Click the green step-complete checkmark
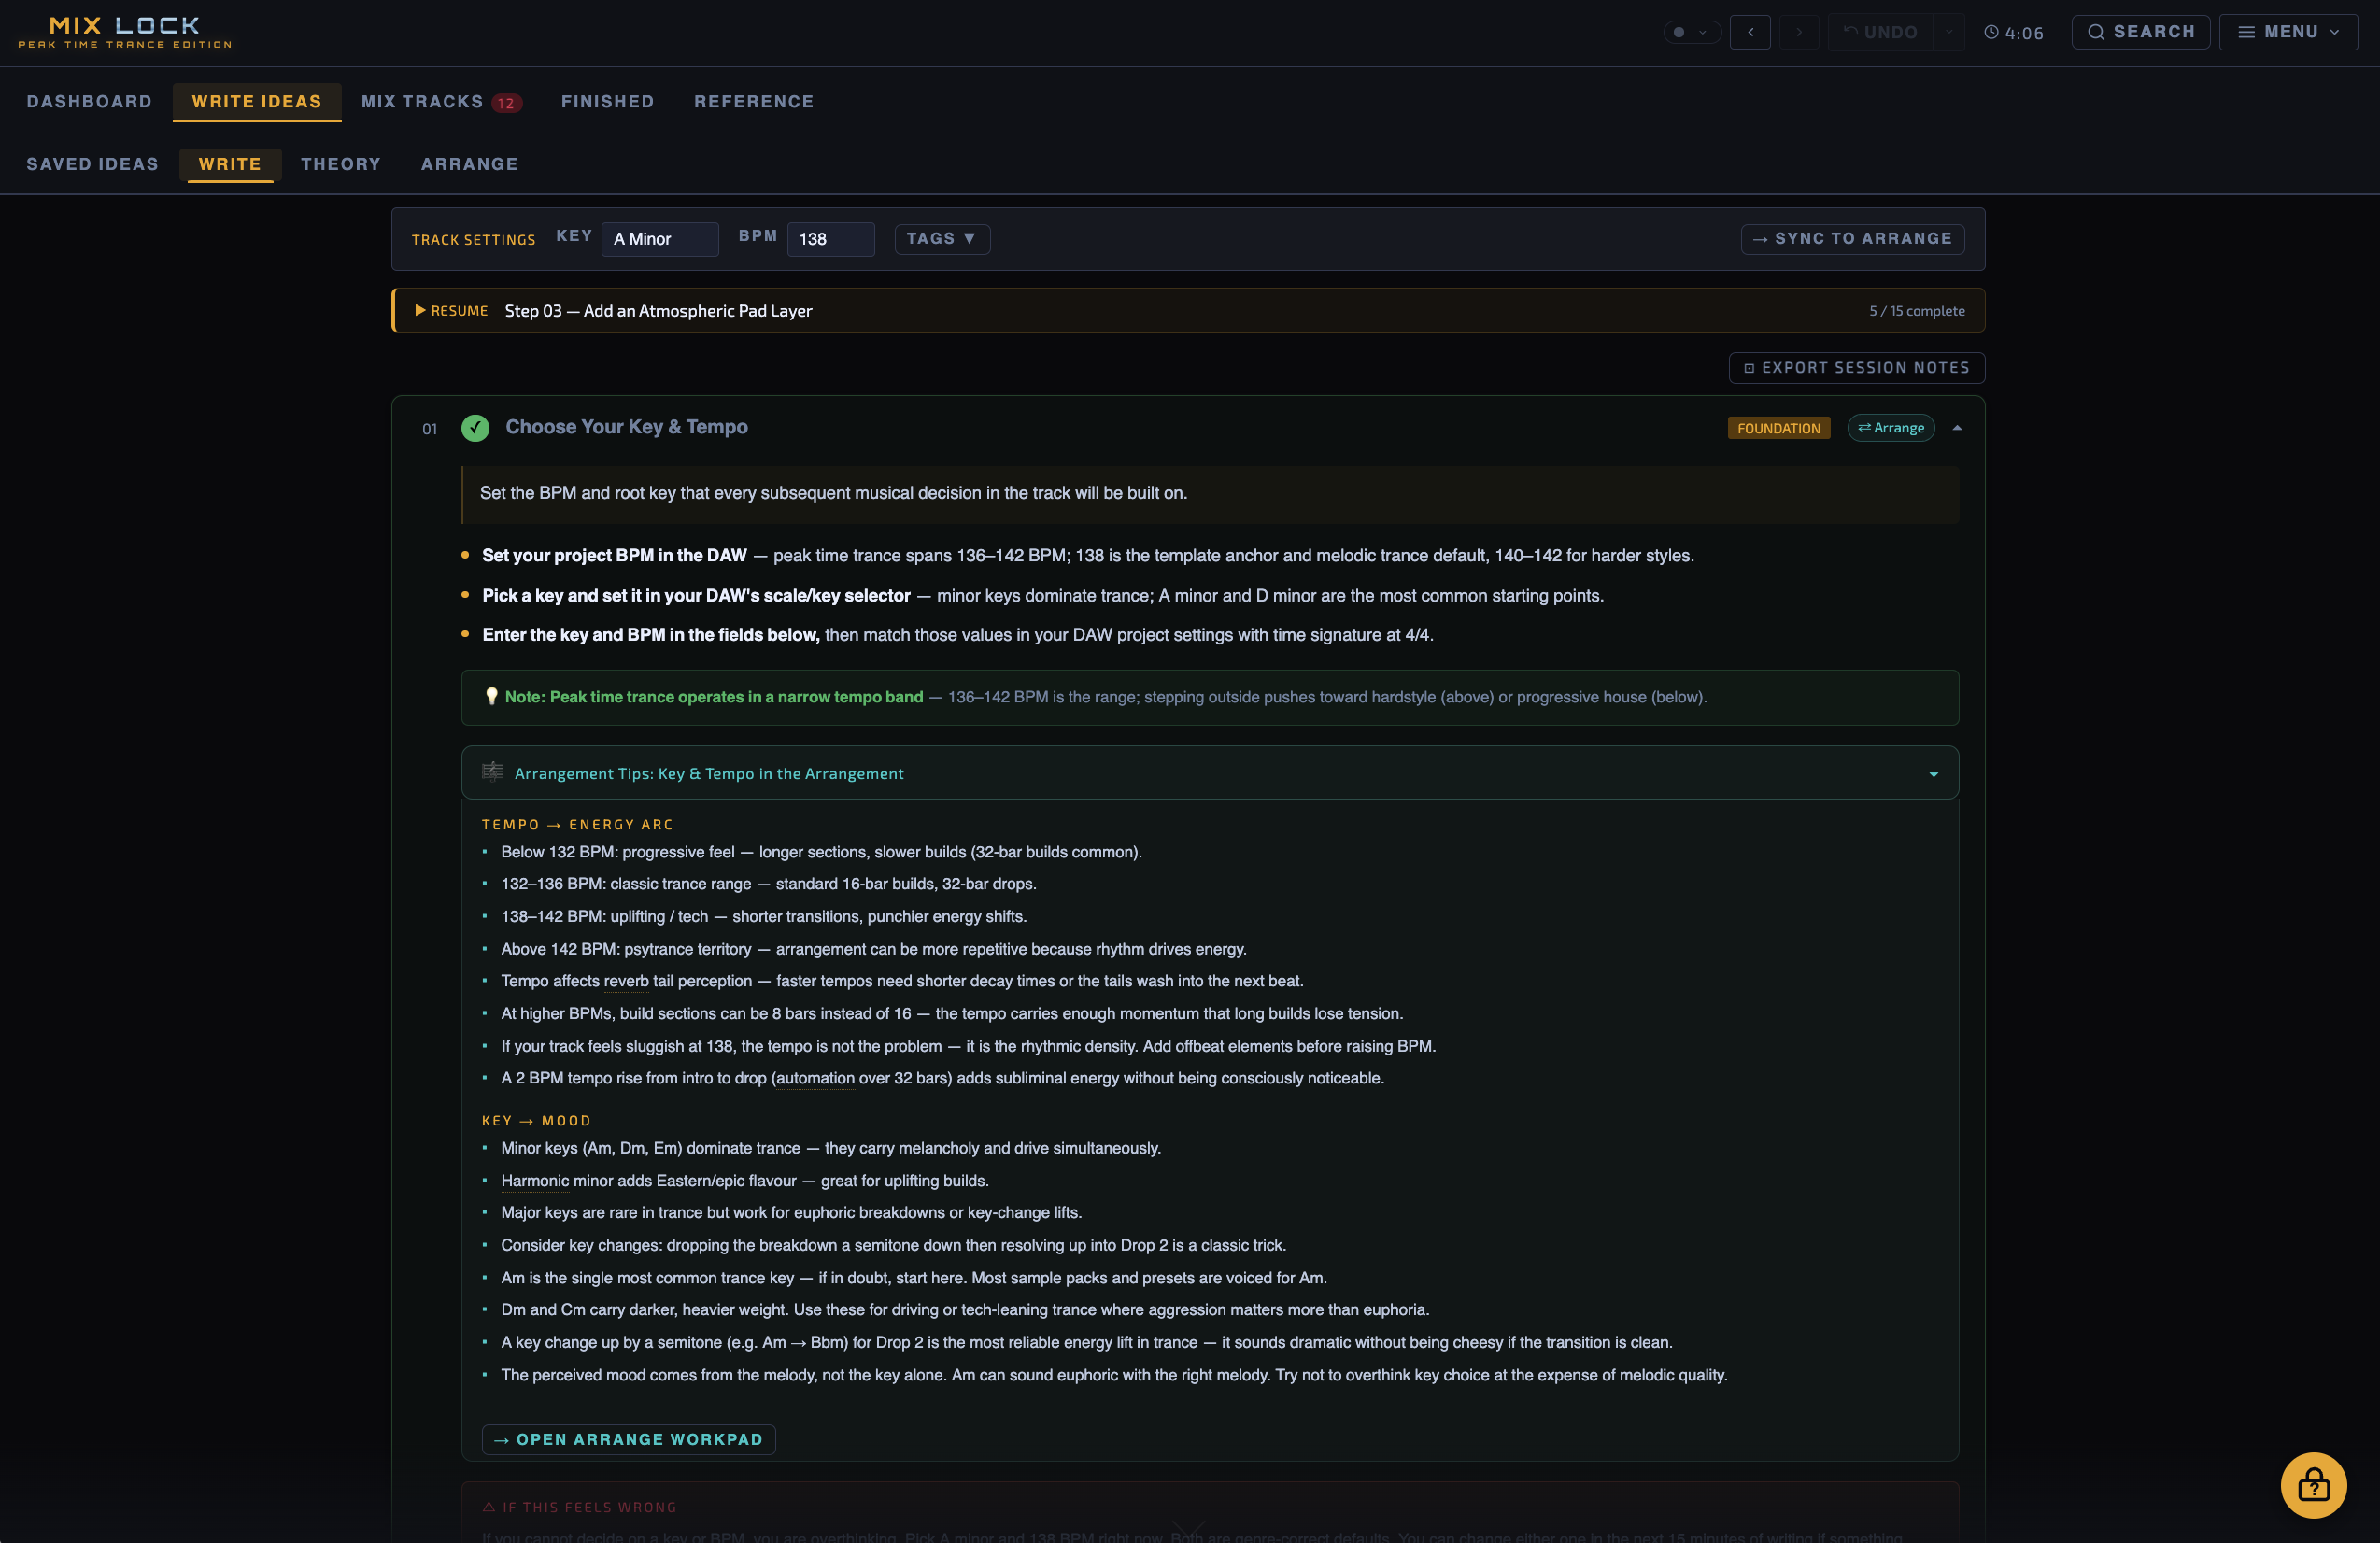This screenshot has width=2380, height=1543. coord(475,427)
